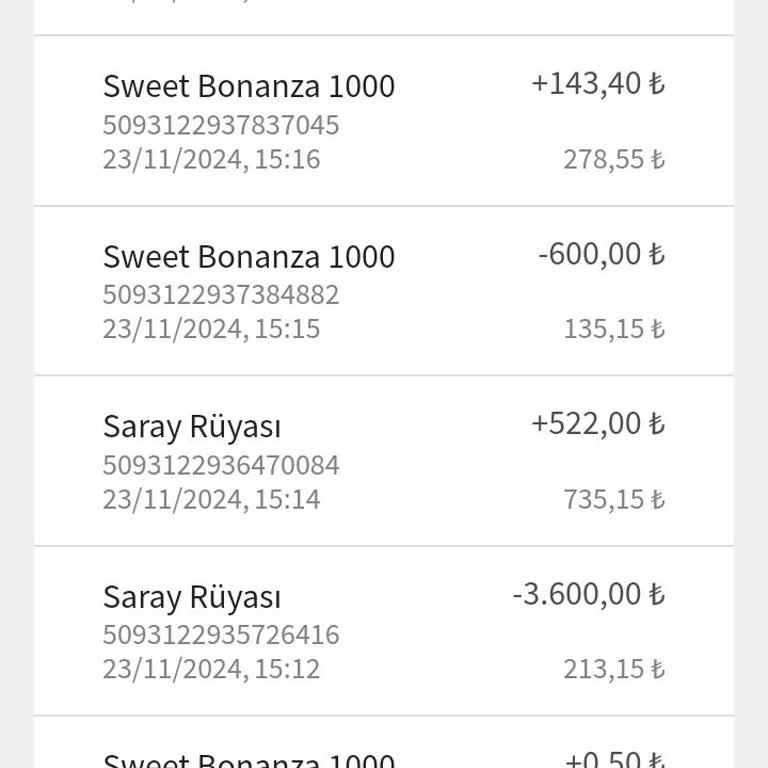This screenshot has width=768, height=768.
Task: Select the 213,15 ₺ balance value
Action: point(613,669)
